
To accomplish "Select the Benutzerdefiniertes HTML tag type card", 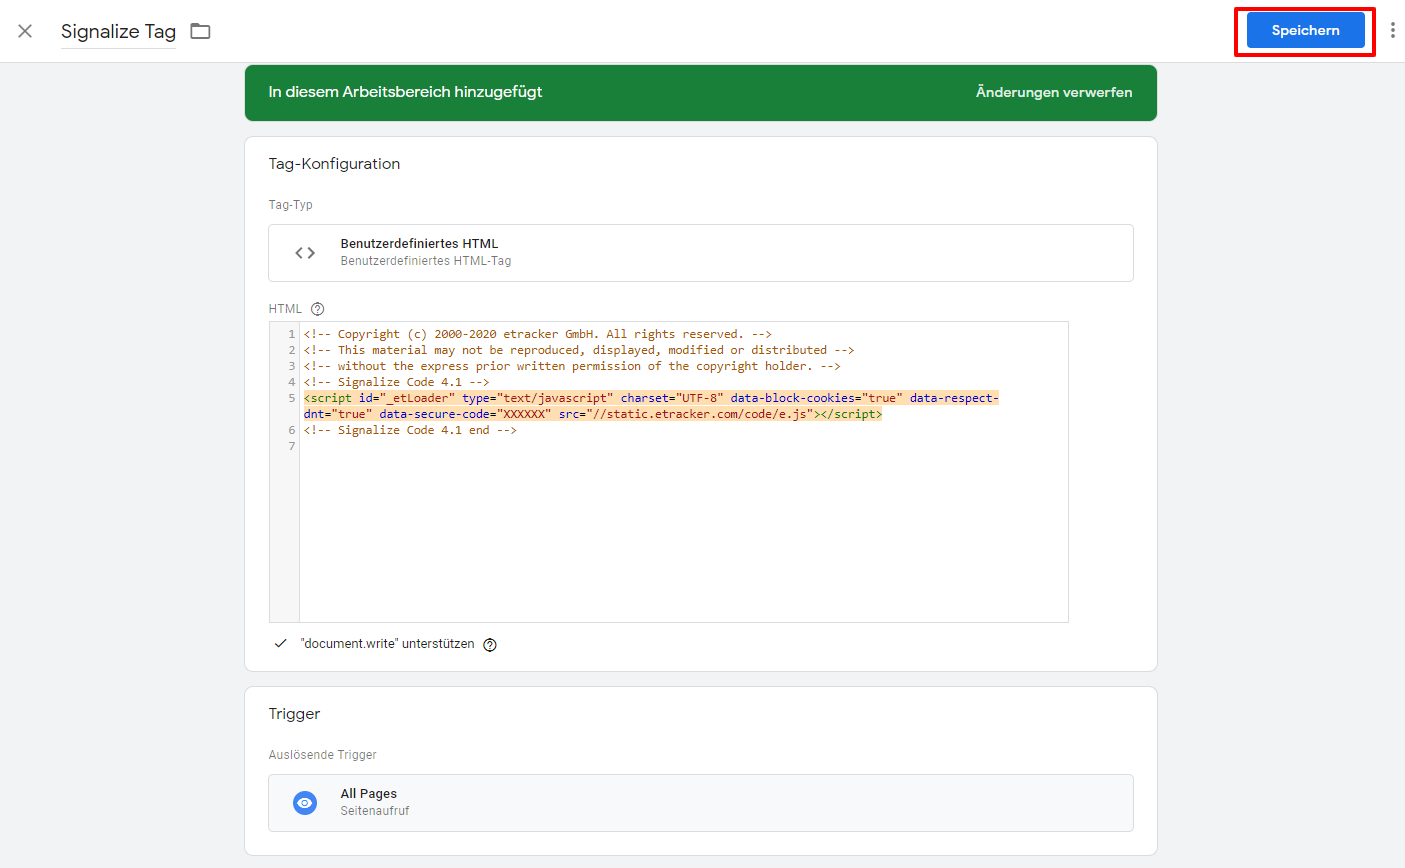I will (700, 253).
